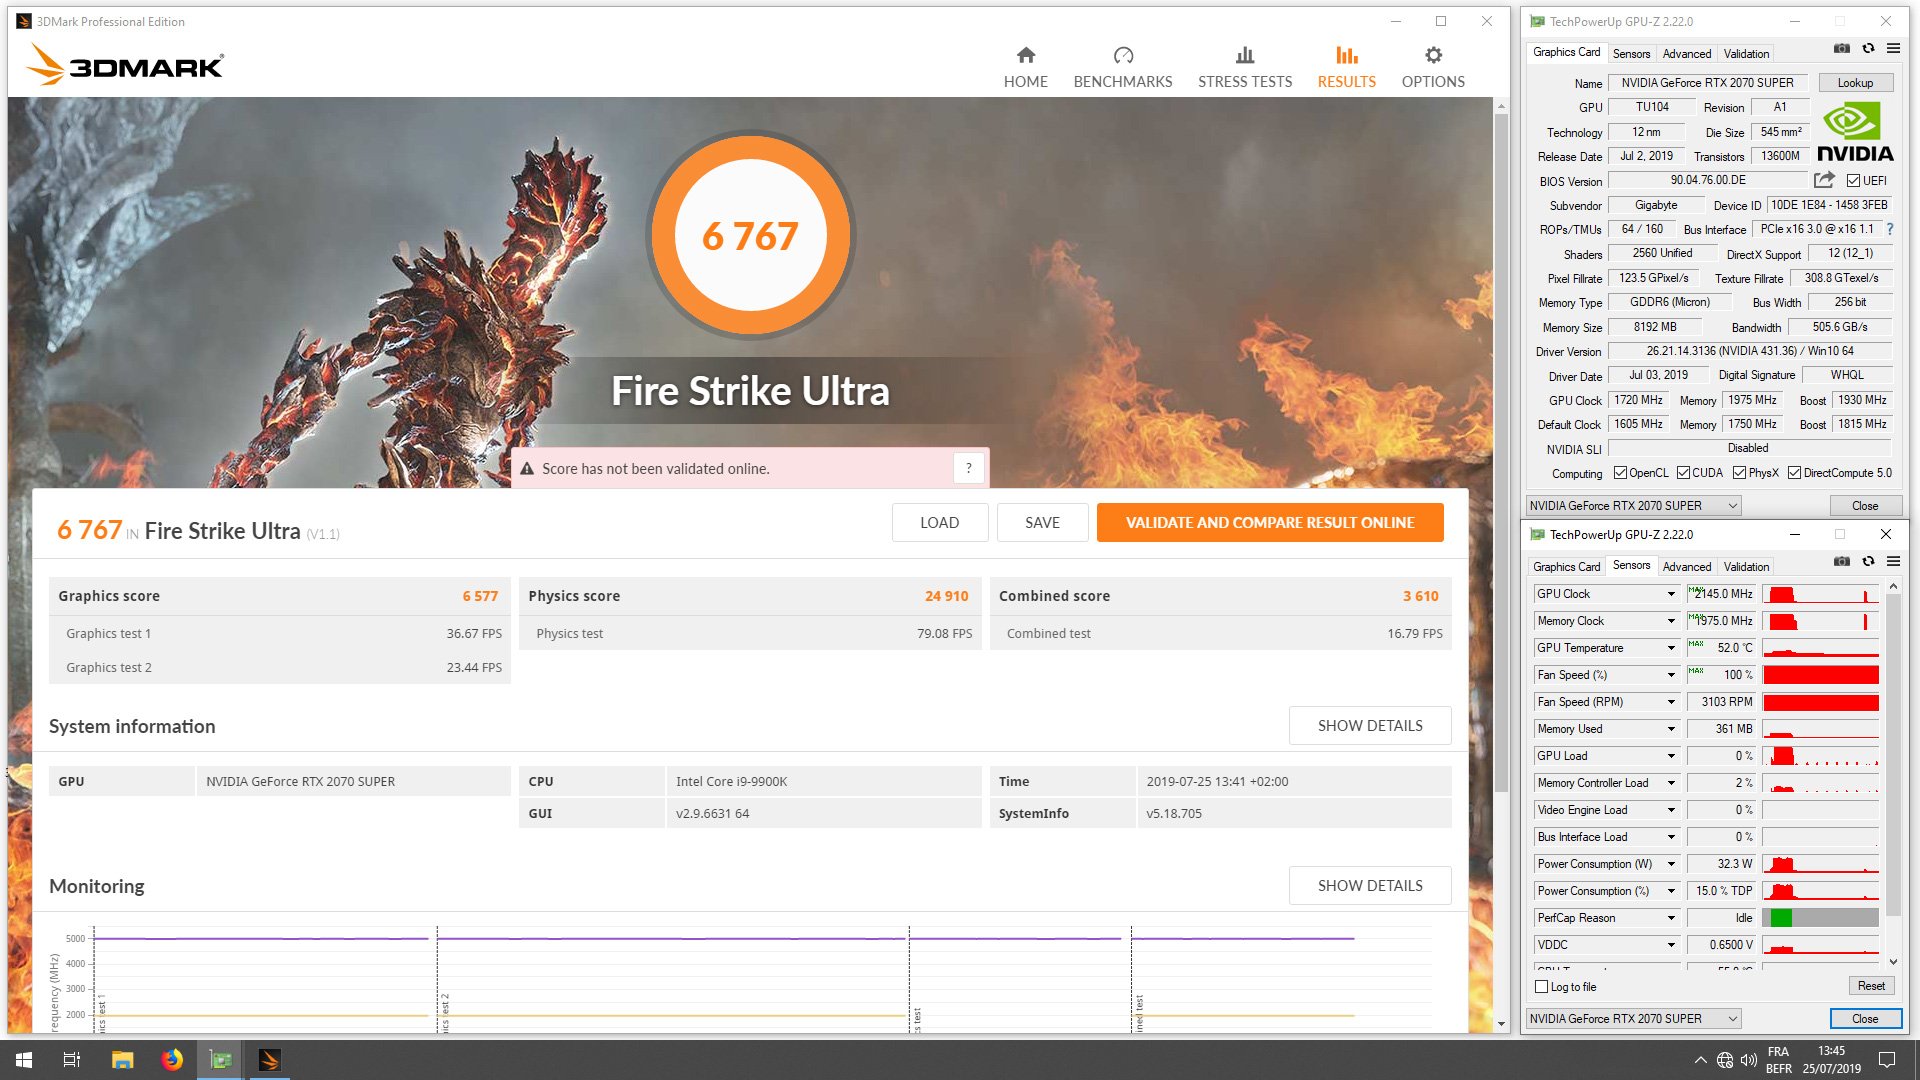
Task: Open GPU selector dropdown in lower GPU-Z window
Action: [1634, 1019]
